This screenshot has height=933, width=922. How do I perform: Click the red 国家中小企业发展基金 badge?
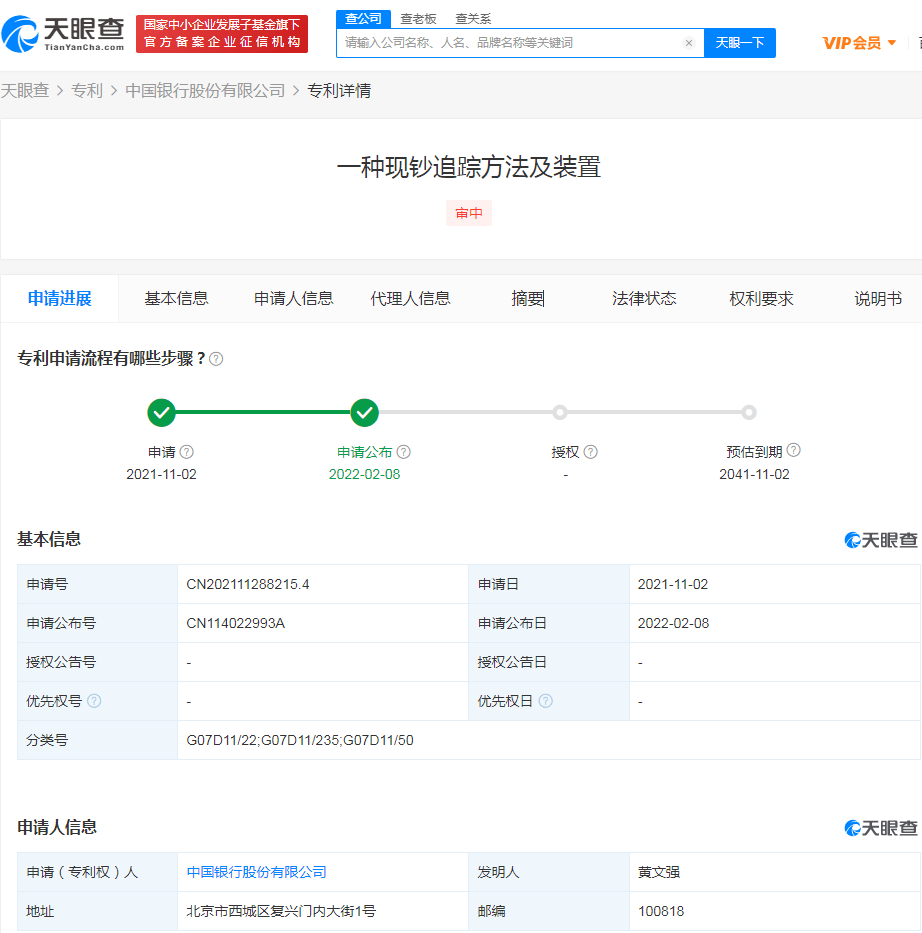[221, 33]
